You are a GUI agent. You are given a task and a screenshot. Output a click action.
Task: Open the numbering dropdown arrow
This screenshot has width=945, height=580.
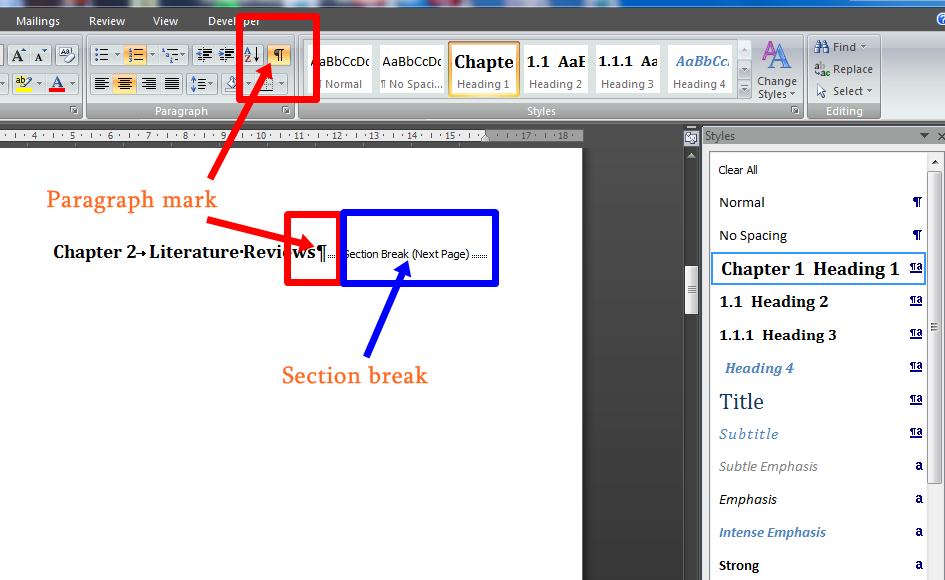(x=152, y=55)
